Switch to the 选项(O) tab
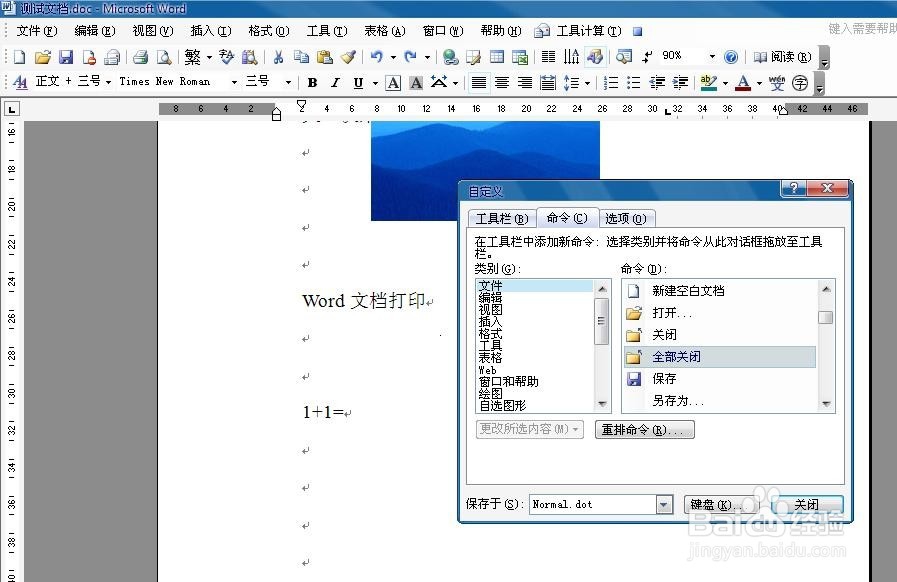 [625, 219]
